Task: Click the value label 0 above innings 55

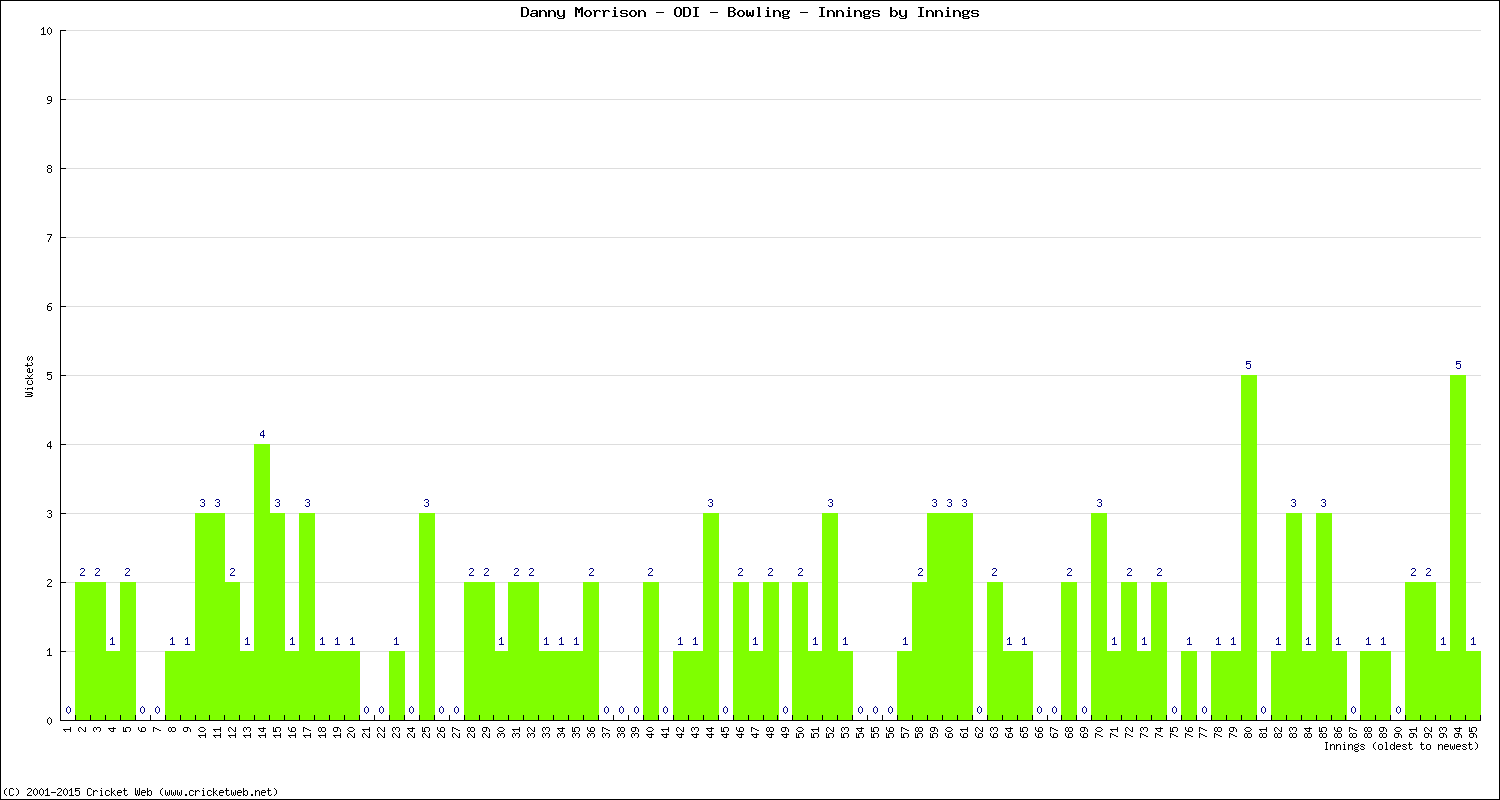Action: pyautogui.click(x=875, y=710)
